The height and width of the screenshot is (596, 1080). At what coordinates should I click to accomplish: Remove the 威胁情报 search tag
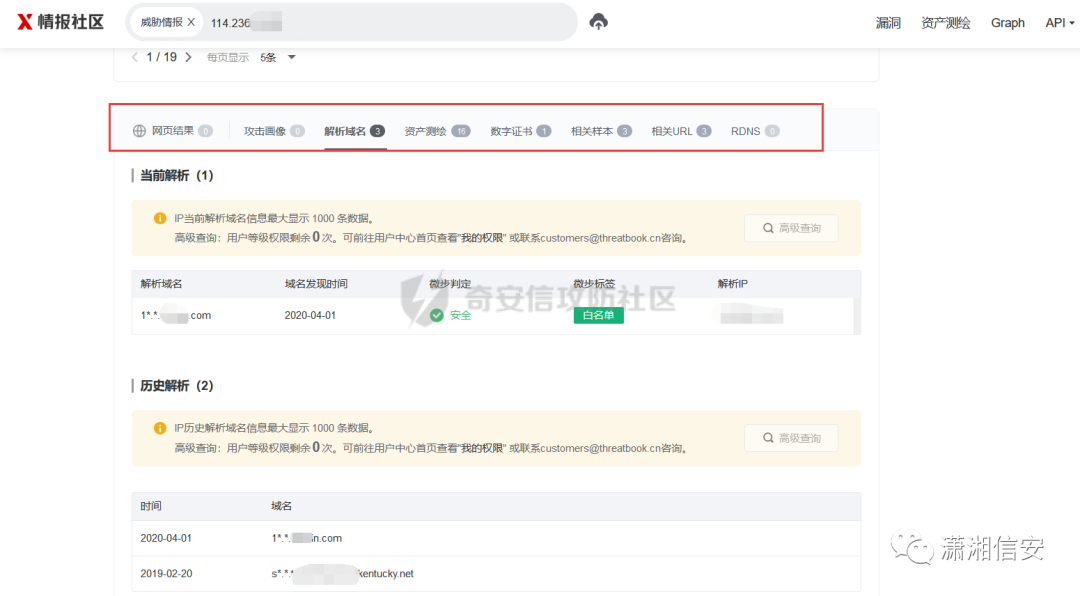191,22
